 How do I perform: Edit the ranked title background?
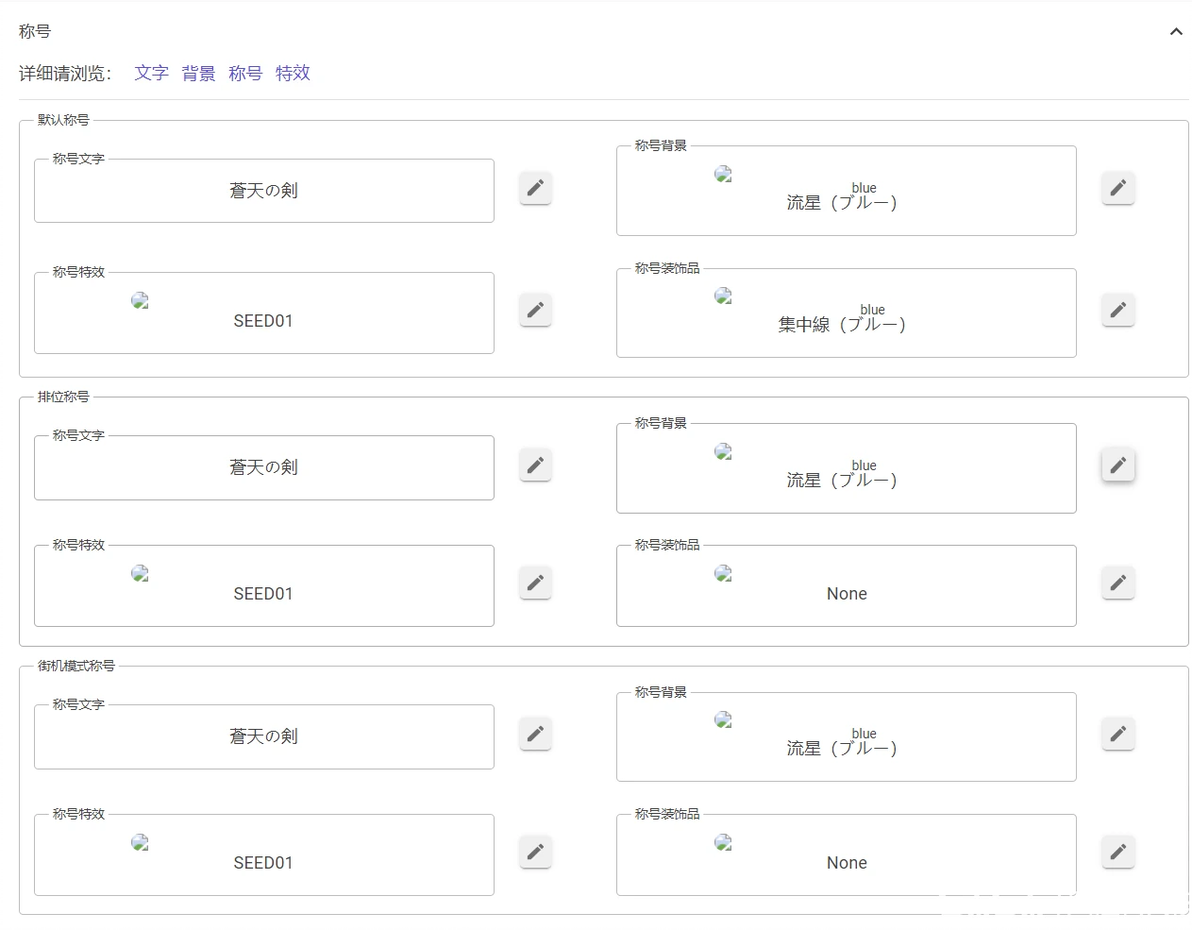1118,465
